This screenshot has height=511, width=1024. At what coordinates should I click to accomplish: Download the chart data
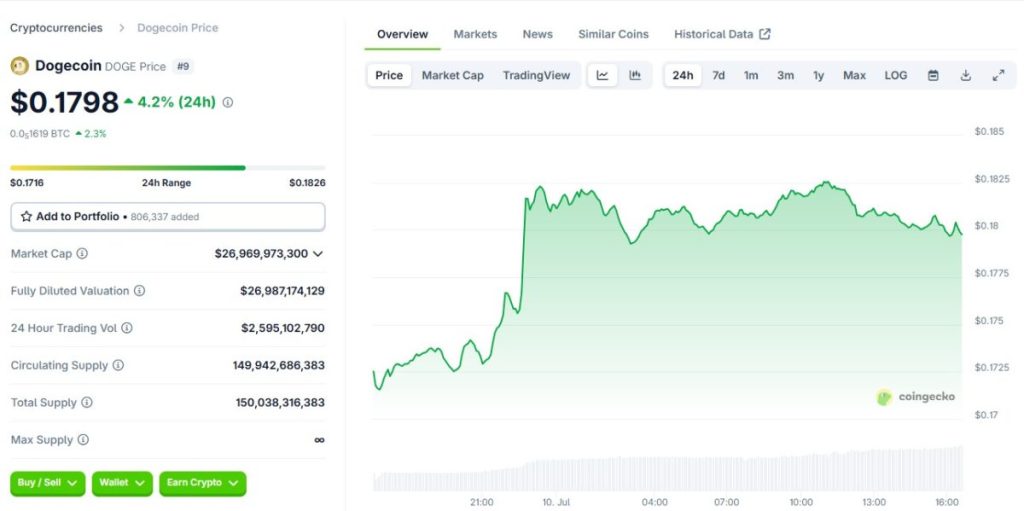965,75
